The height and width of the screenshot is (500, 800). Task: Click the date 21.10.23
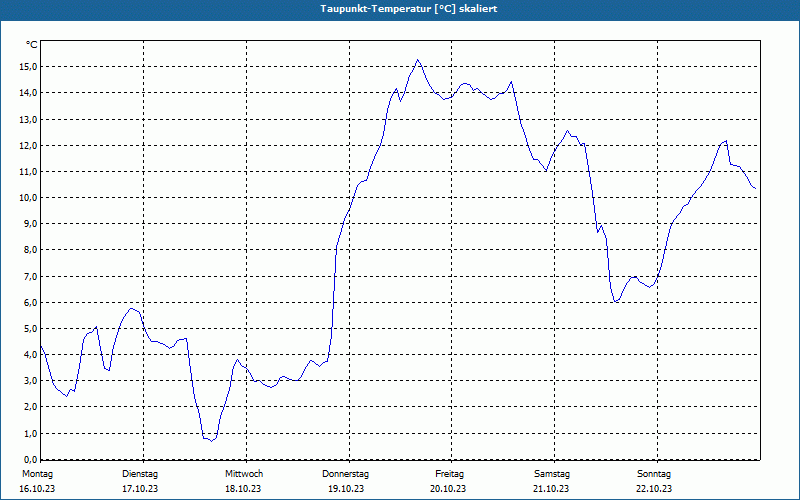pyautogui.click(x=551, y=489)
